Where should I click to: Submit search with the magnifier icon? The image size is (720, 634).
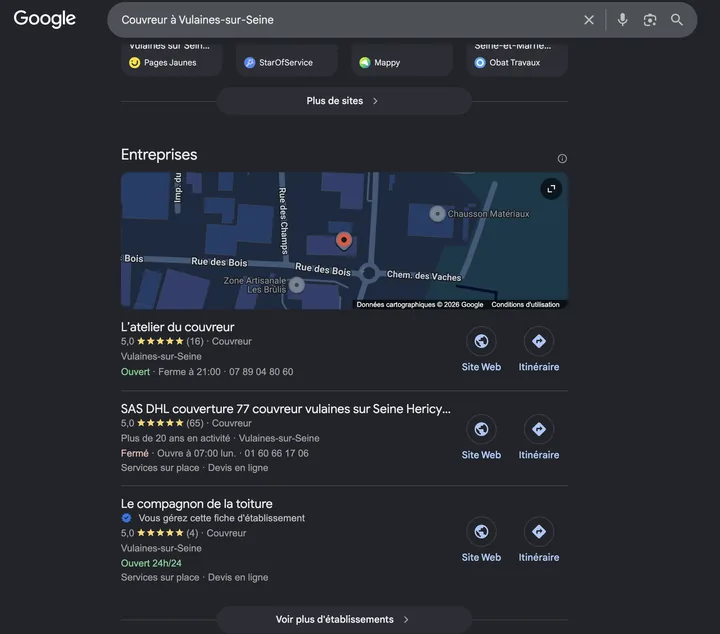[676, 20]
